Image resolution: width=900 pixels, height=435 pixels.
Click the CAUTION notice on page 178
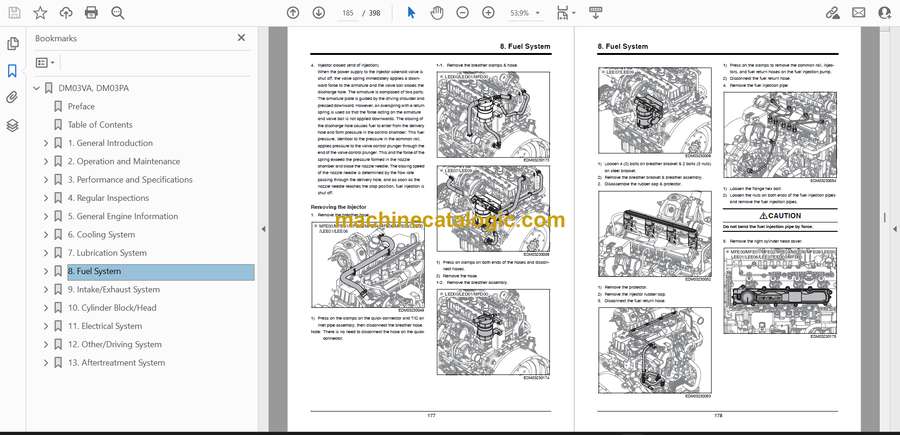[x=780, y=216]
